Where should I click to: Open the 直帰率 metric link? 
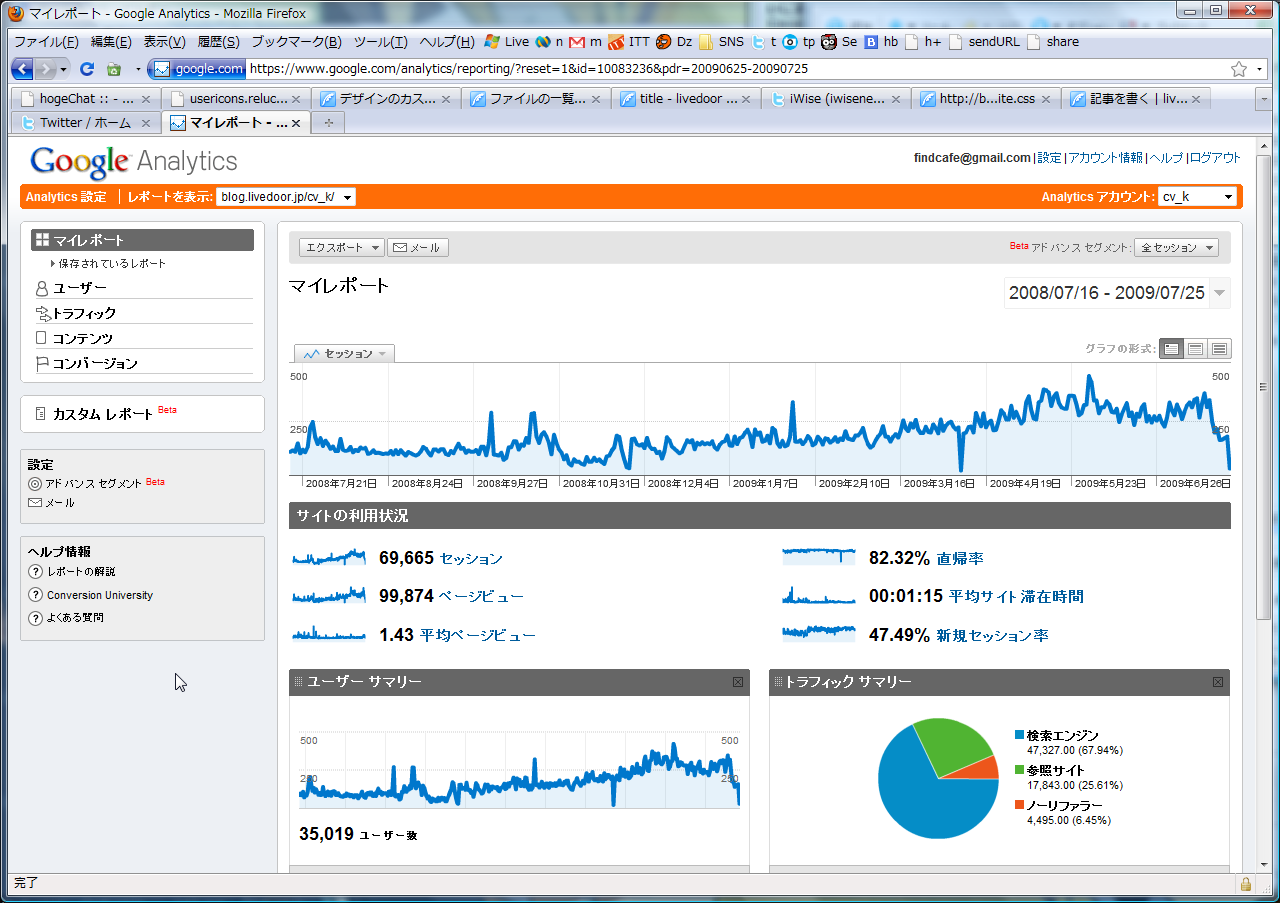coord(960,558)
